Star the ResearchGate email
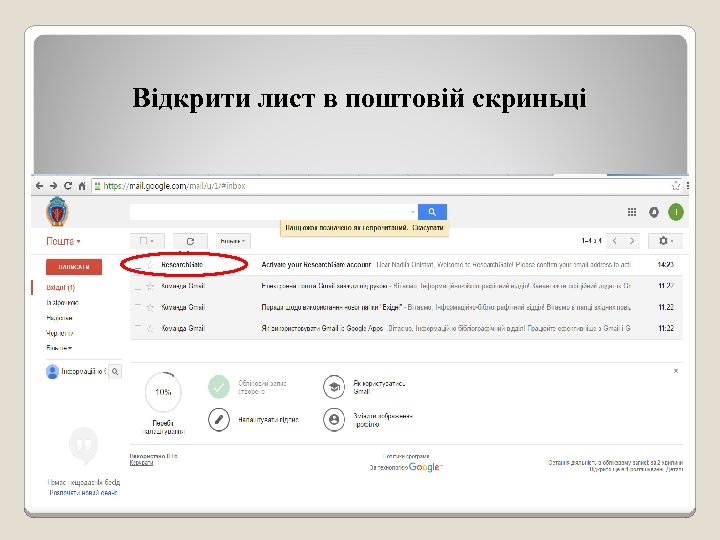 150,265
